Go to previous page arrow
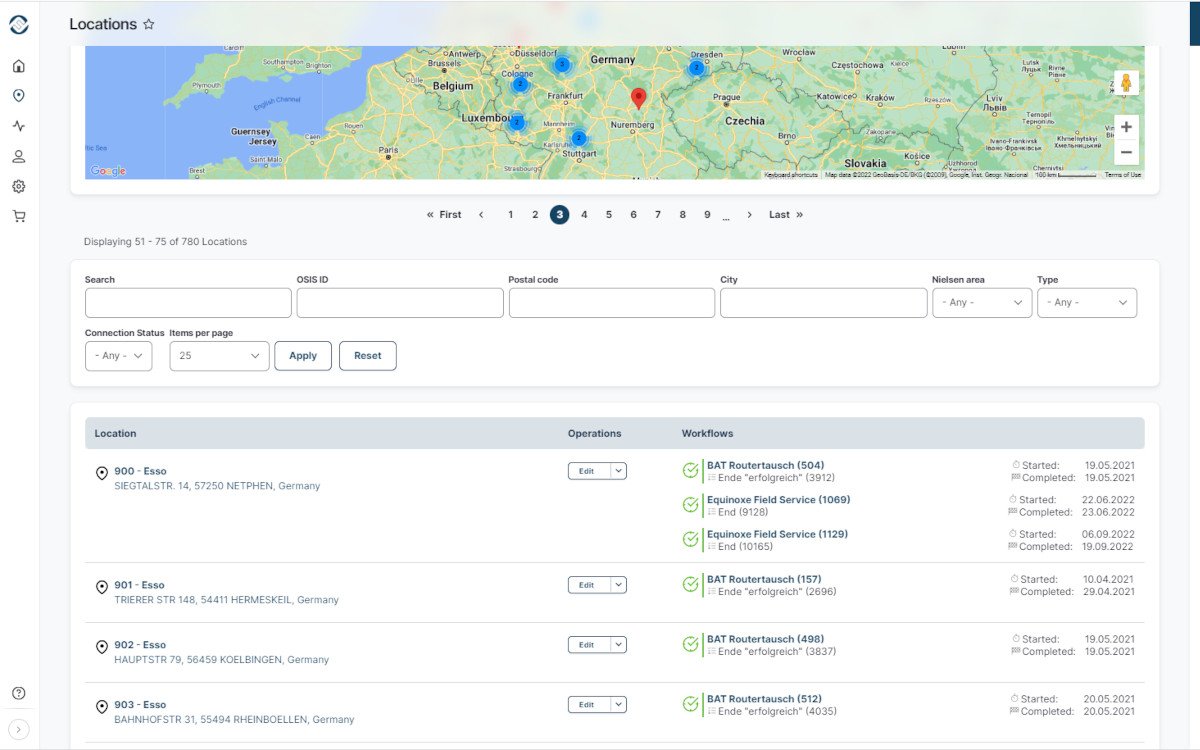 [481, 215]
